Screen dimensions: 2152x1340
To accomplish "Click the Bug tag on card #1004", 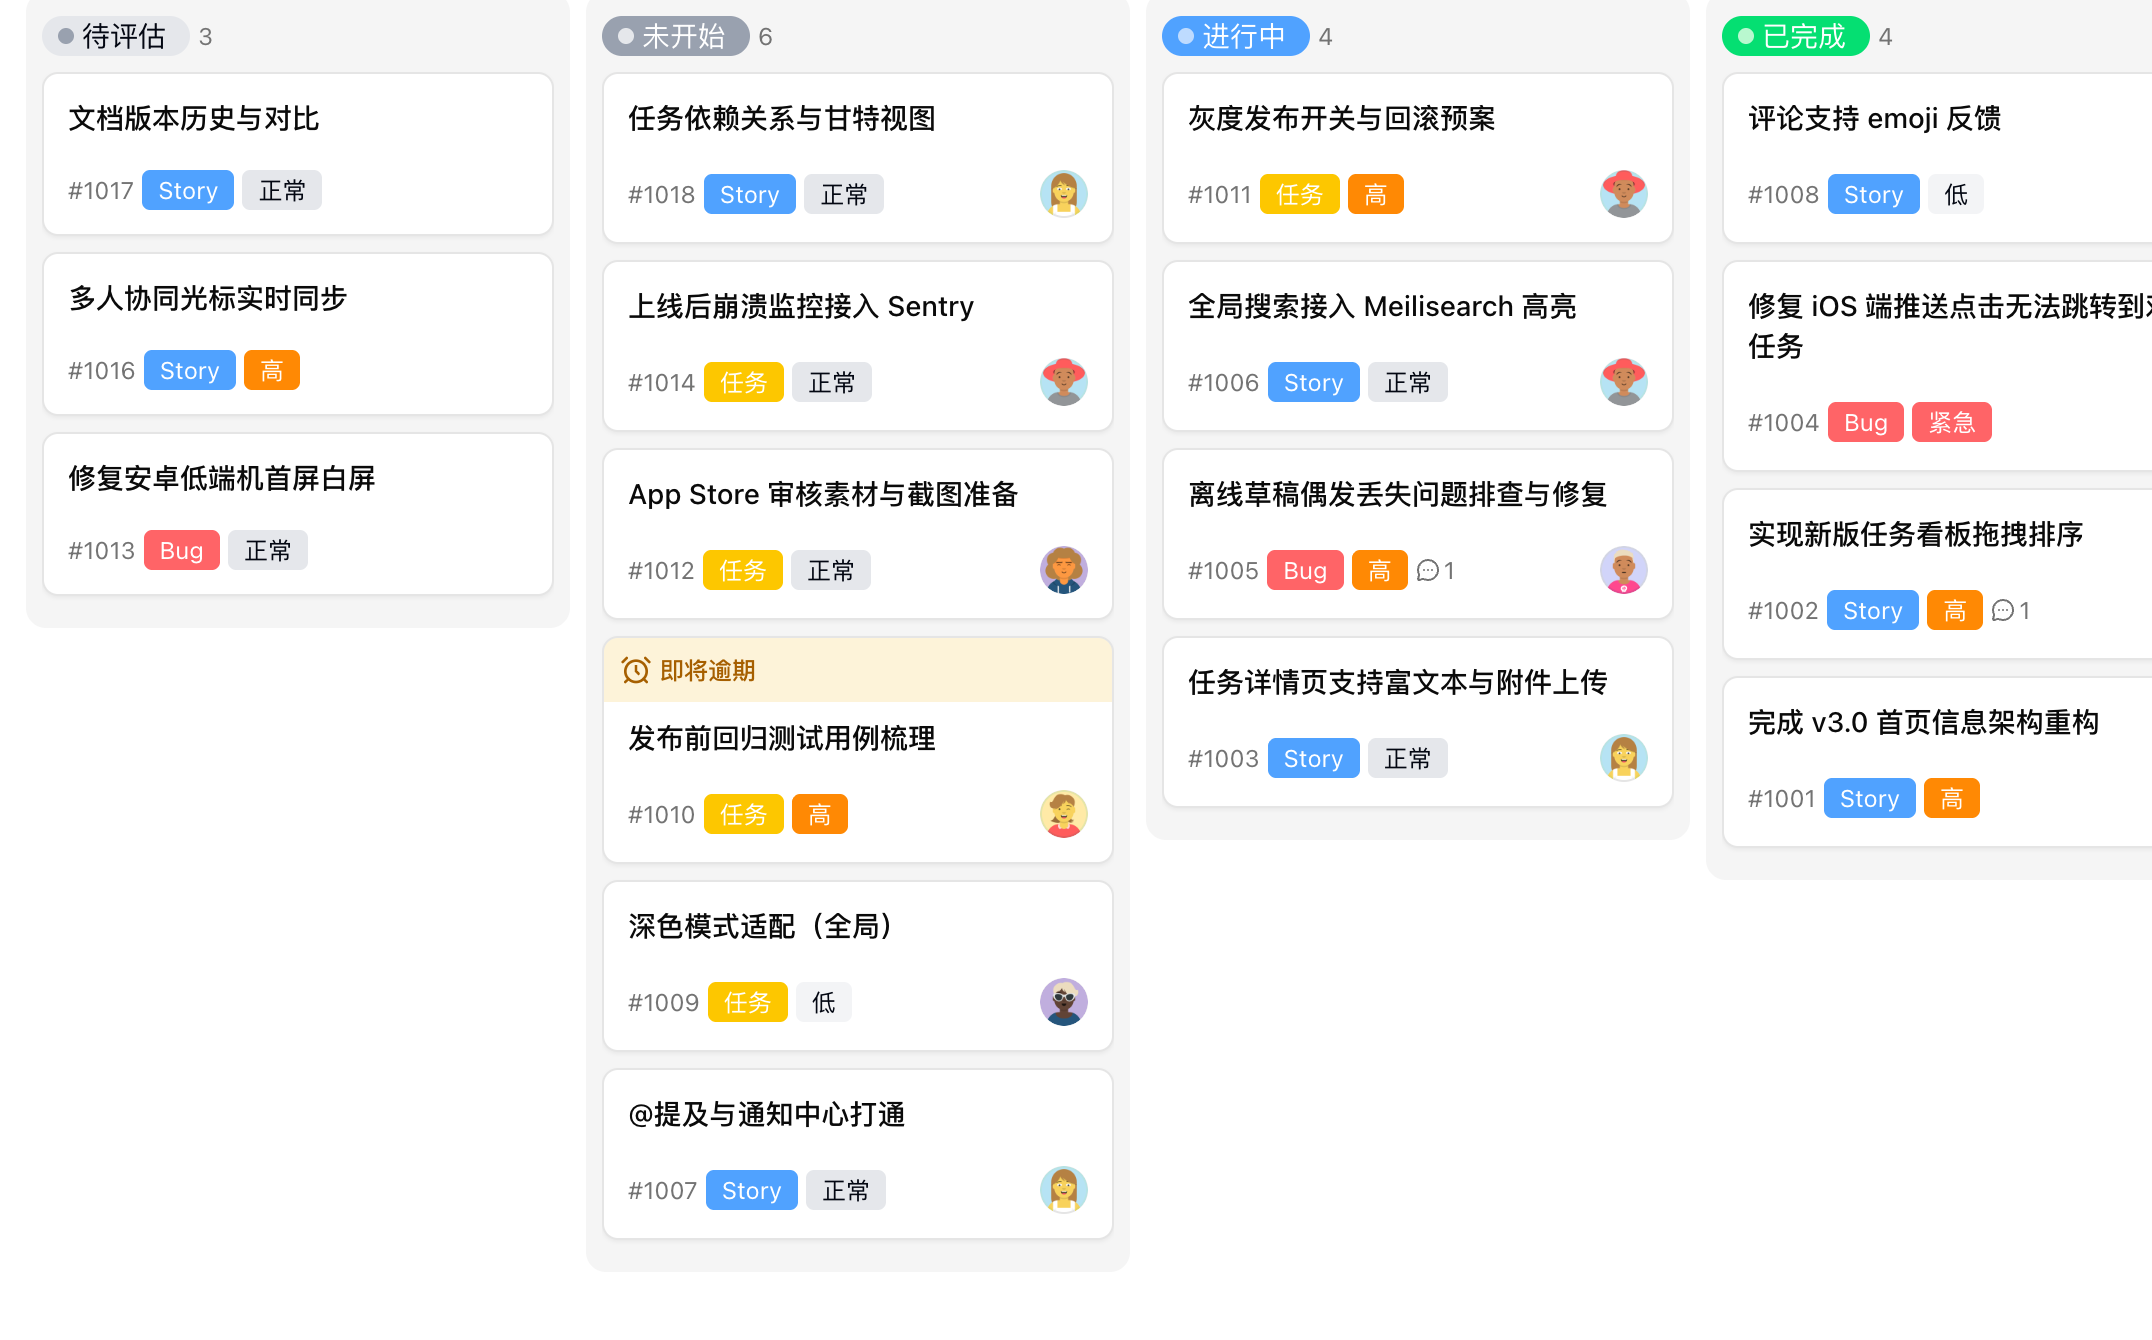I will 1866,422.
